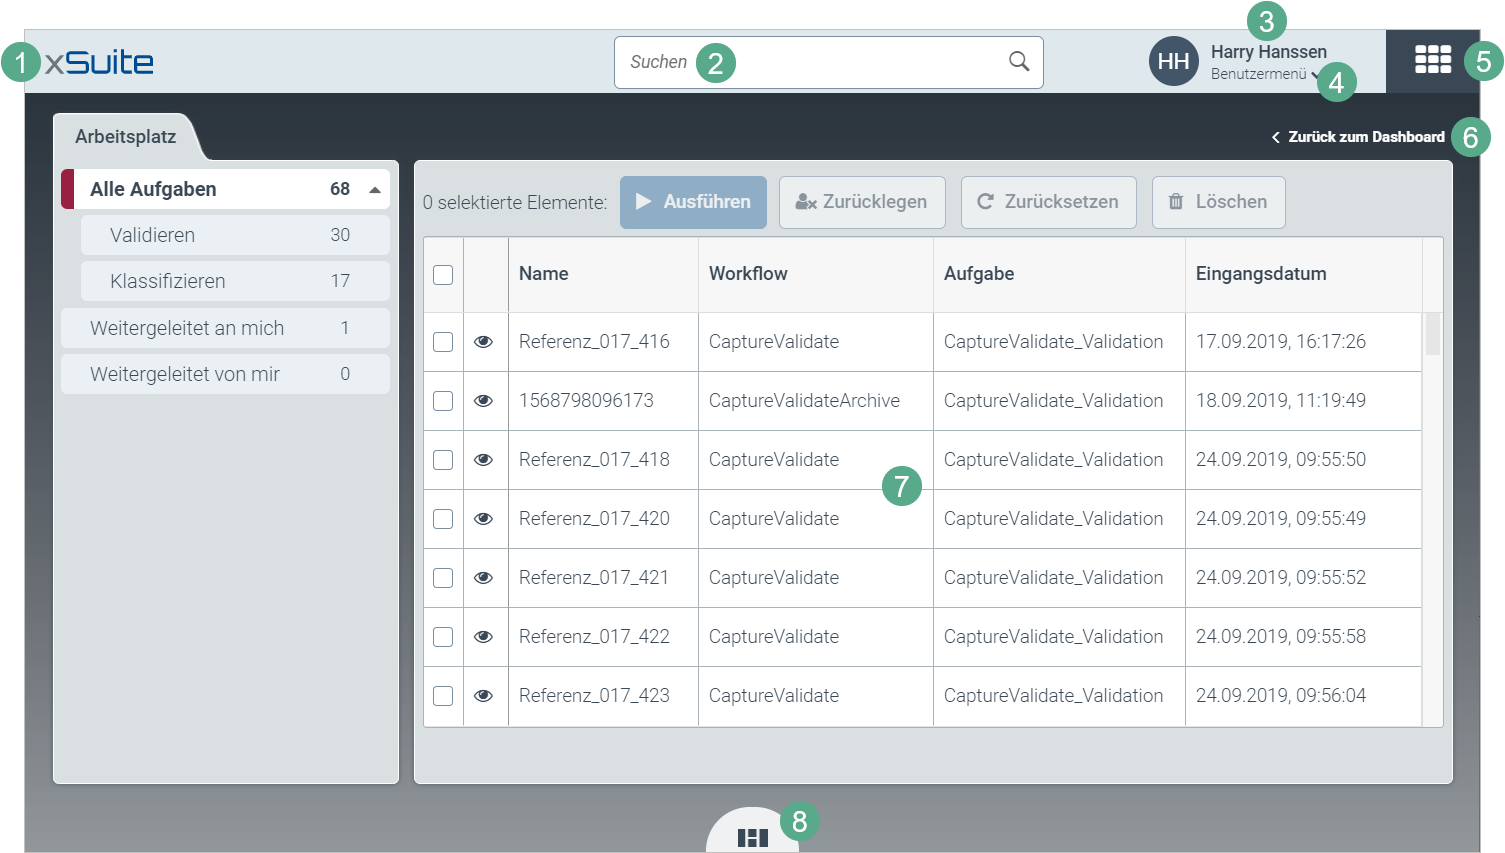Click the HH user avatar

point(1173,62)
